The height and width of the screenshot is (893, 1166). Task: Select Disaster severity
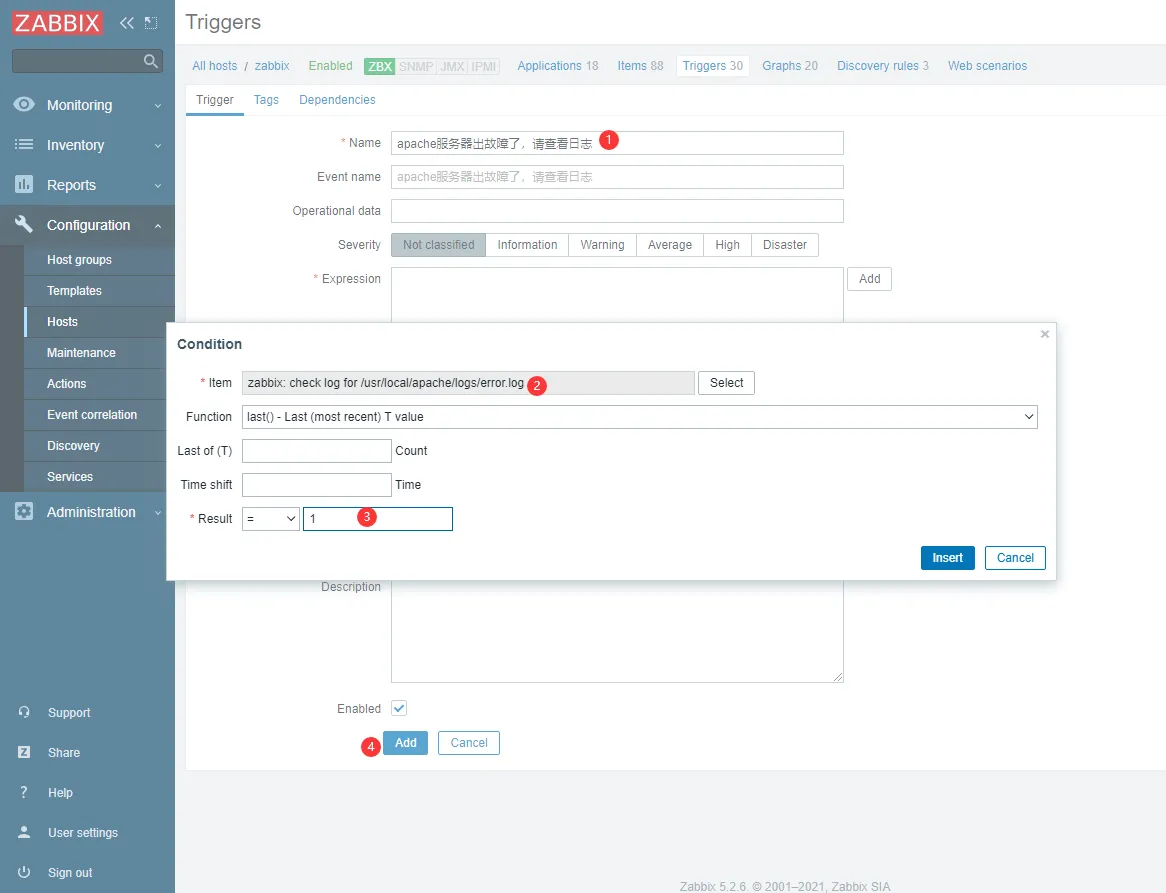[785, 245]
